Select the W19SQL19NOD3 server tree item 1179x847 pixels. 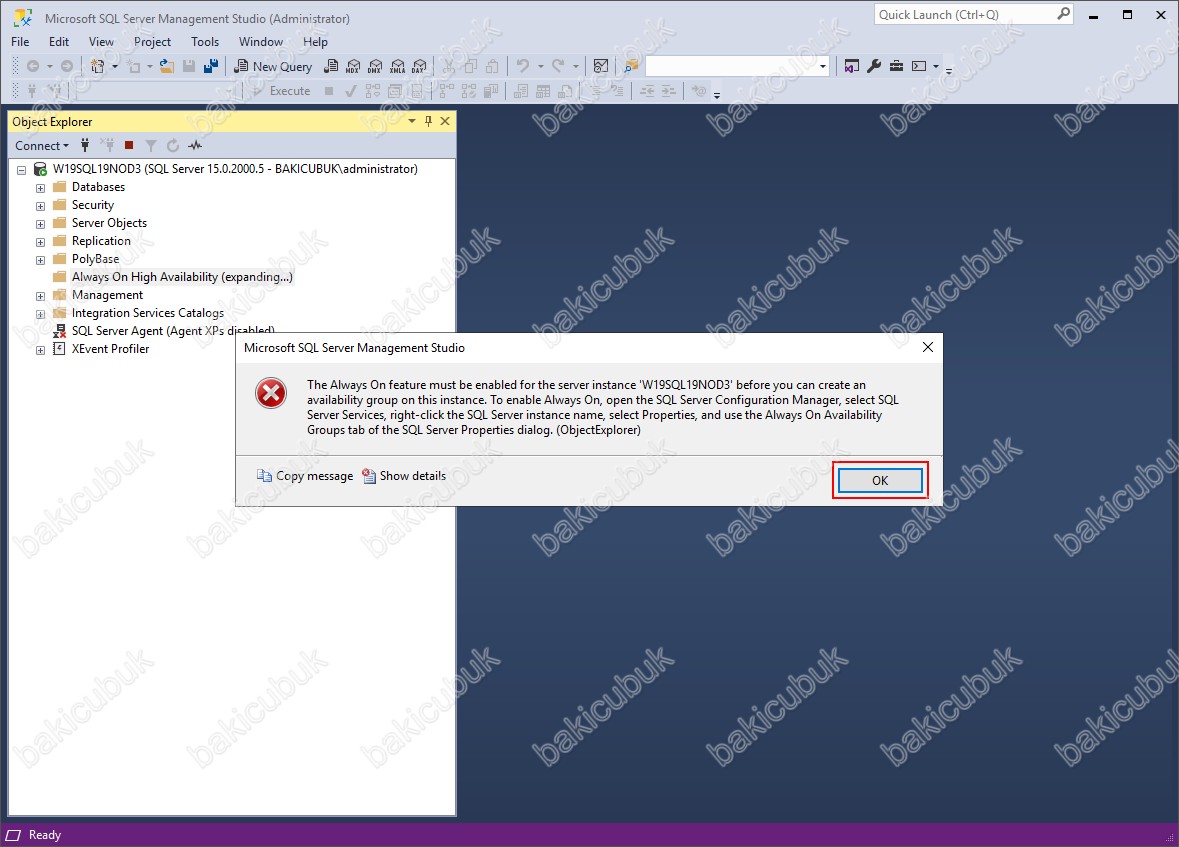tap(235, 168)
